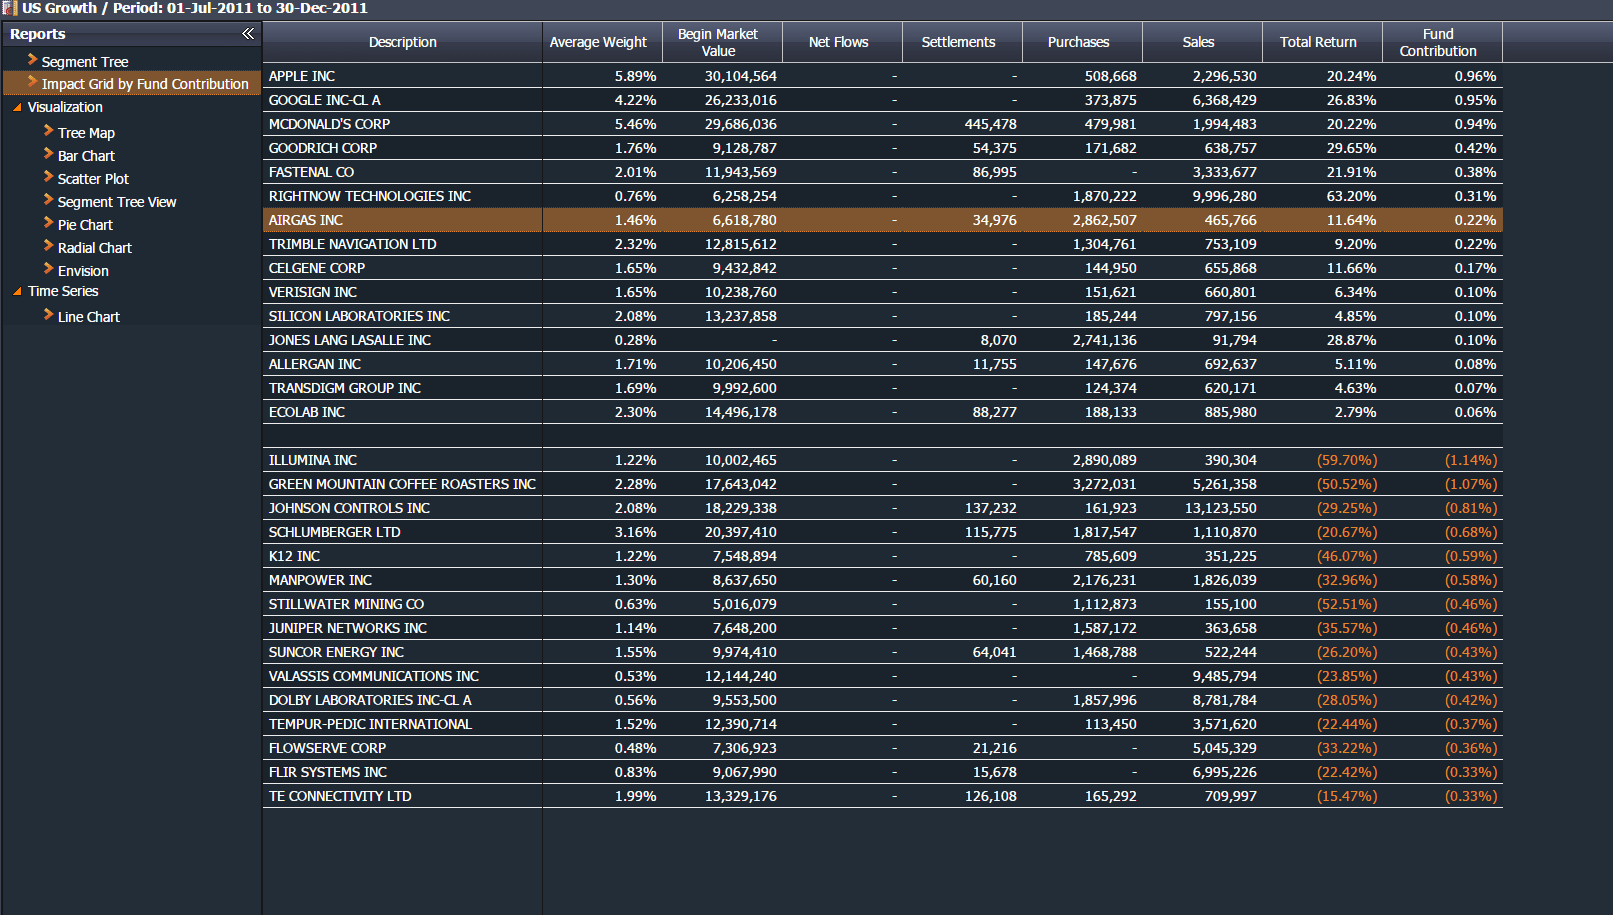1613x915 pixels.
Task: Sort by the Sales column header
Action: pos(1203,42)
